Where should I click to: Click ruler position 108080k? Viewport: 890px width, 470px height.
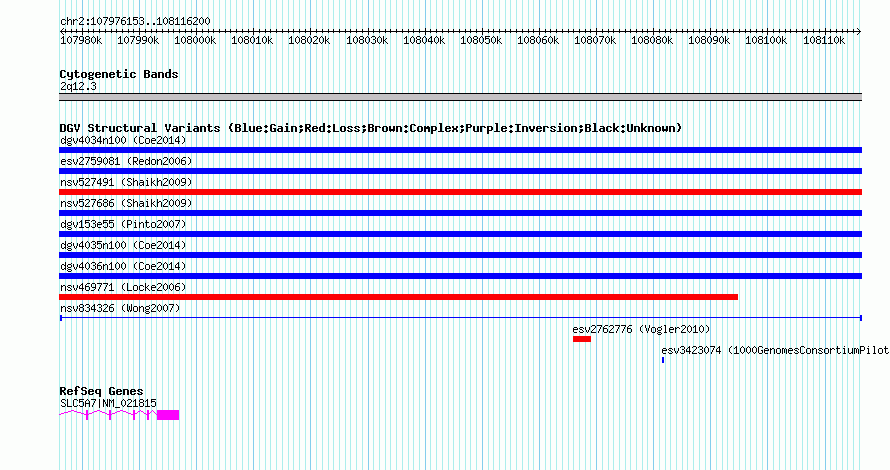click(652, 41)
